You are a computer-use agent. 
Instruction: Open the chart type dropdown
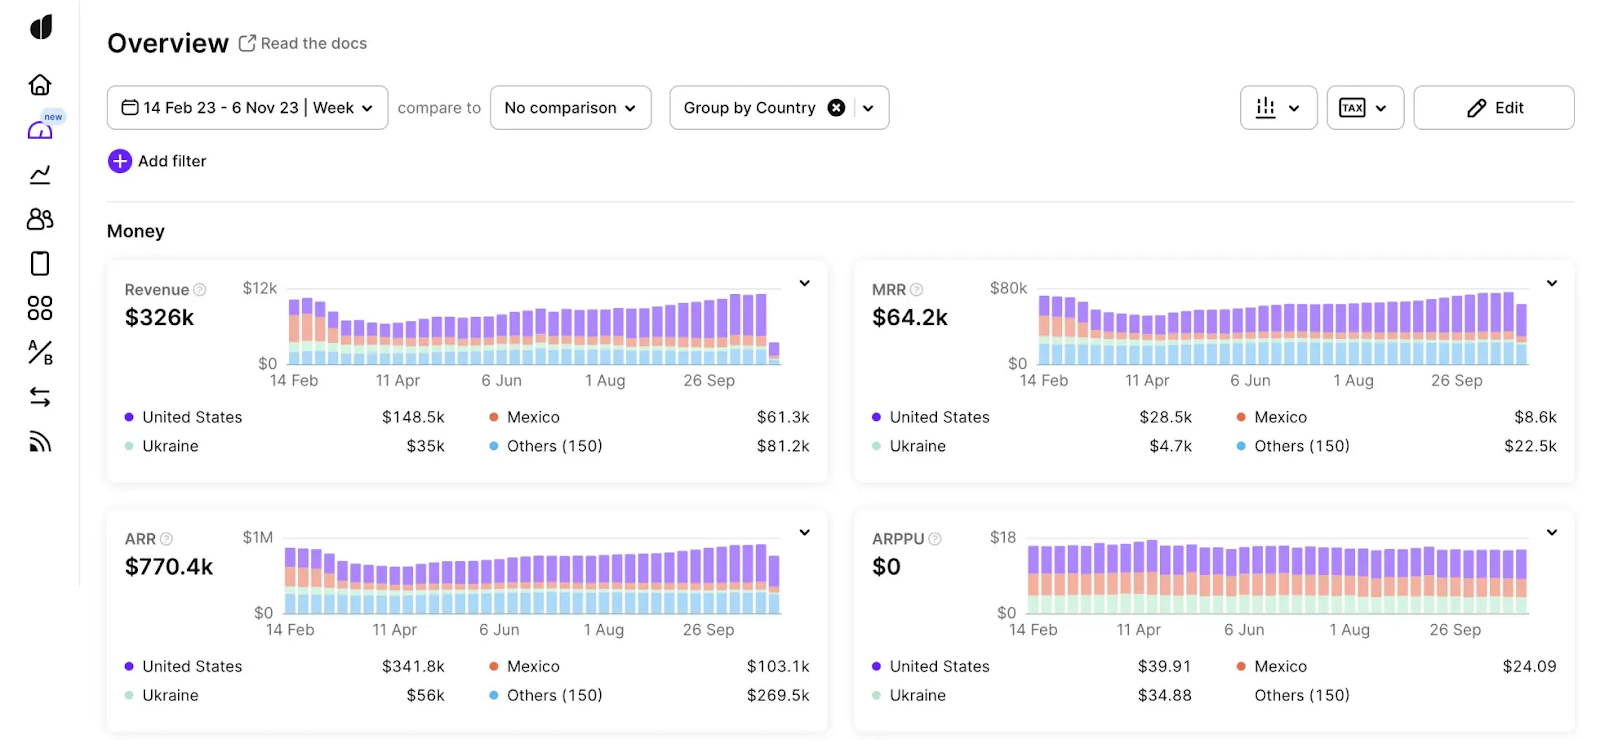click(1278, 108)
